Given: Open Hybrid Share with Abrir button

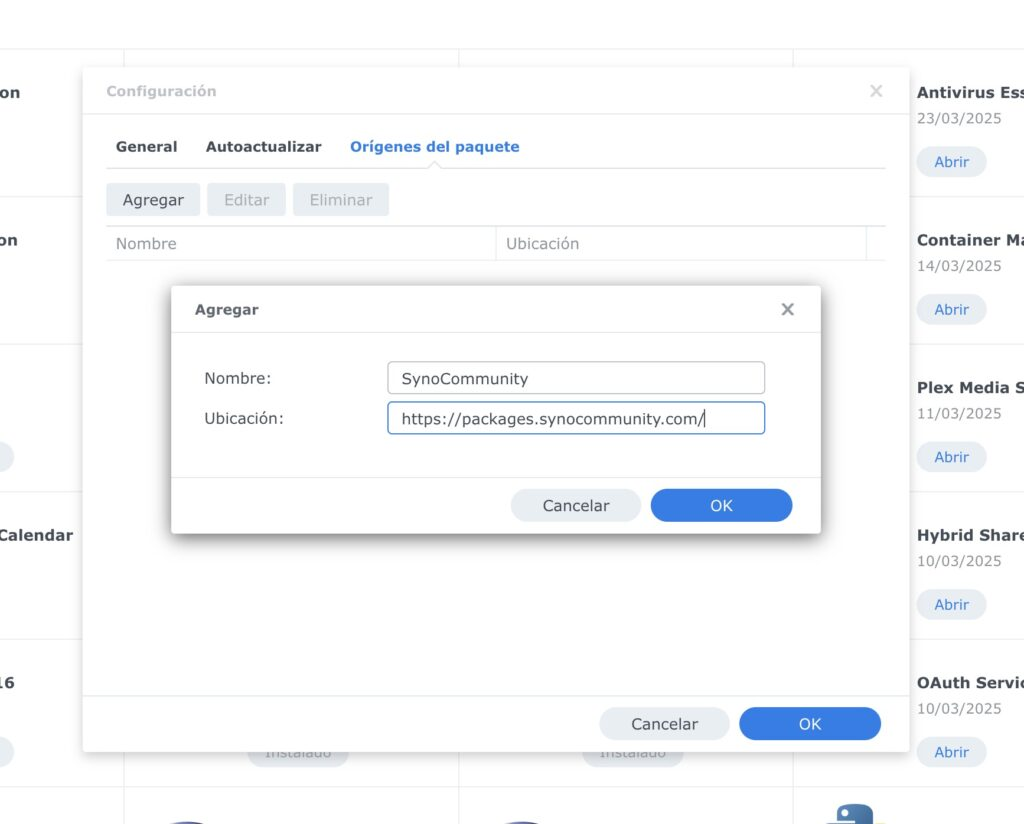Looking at the screenshot, I should tap(952, 605).
